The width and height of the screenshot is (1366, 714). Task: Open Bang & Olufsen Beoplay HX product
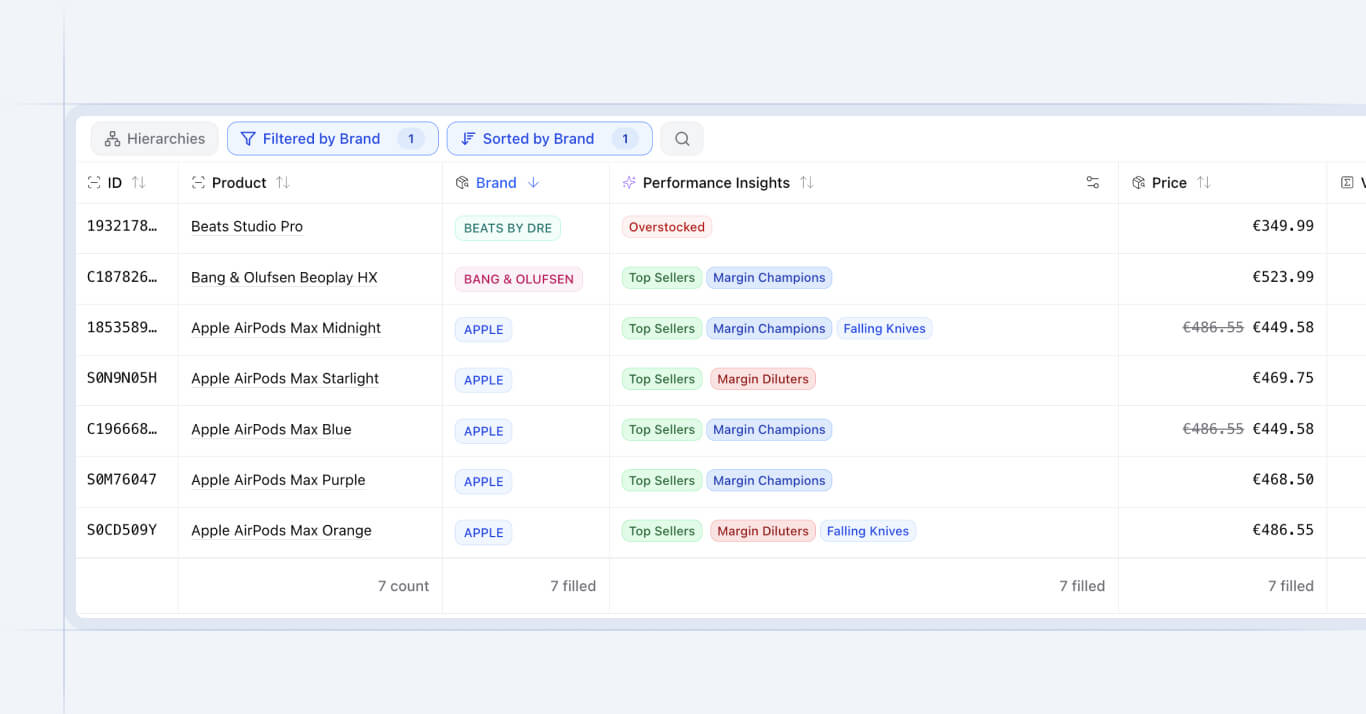pyautogui.click(x=284, y=278)
